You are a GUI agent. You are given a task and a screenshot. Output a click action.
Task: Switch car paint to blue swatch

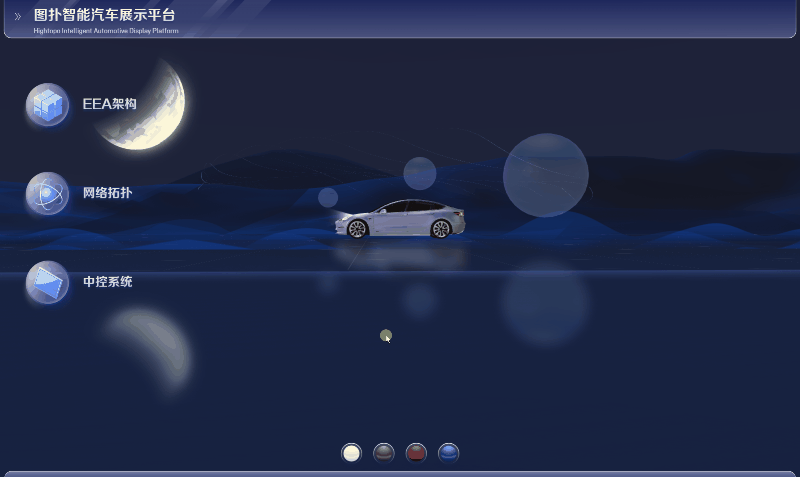click(449, 453)
